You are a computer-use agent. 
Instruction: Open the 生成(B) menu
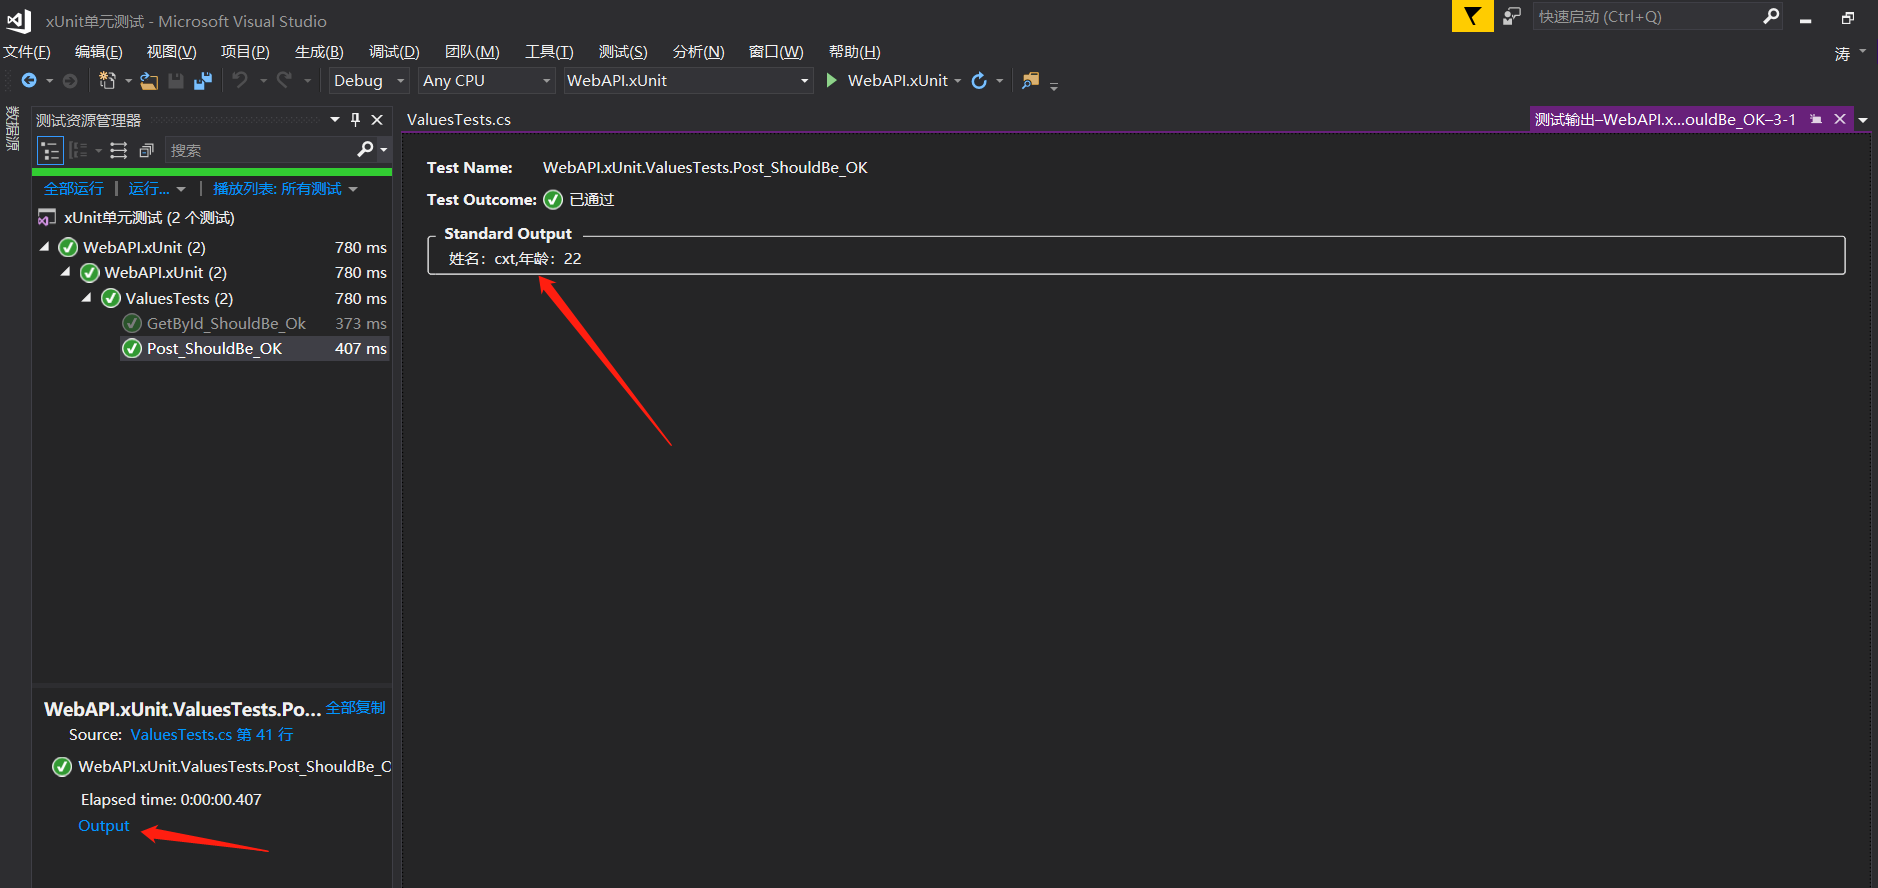tap(319, 52)
